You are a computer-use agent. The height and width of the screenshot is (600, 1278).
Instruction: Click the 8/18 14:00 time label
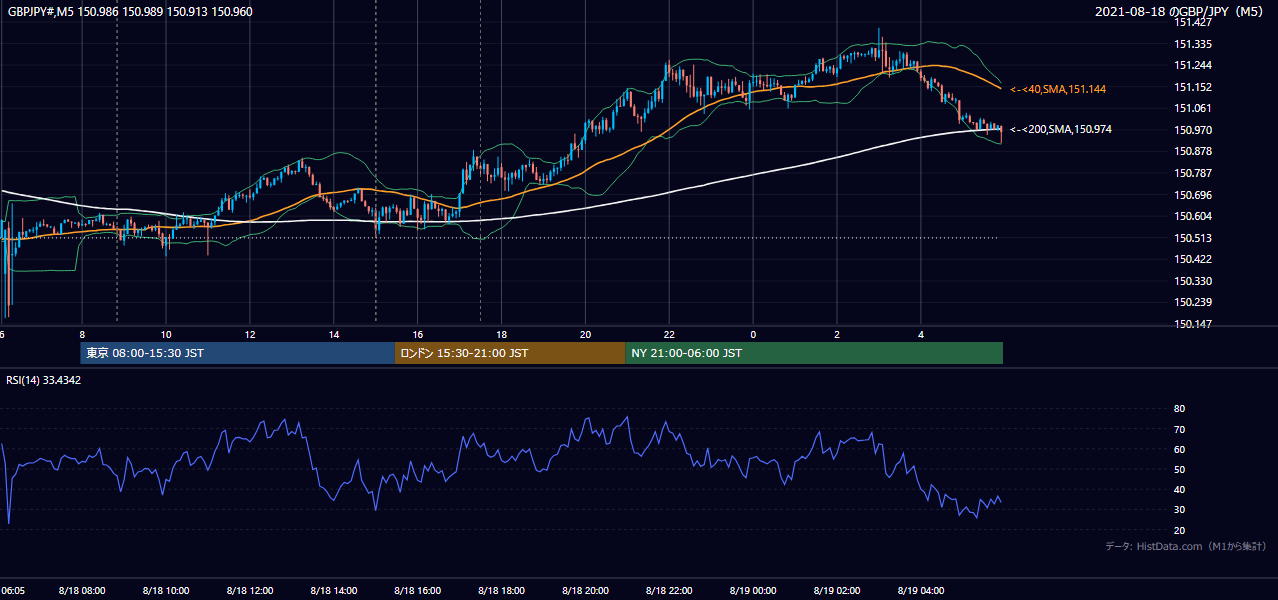point(334,591)
